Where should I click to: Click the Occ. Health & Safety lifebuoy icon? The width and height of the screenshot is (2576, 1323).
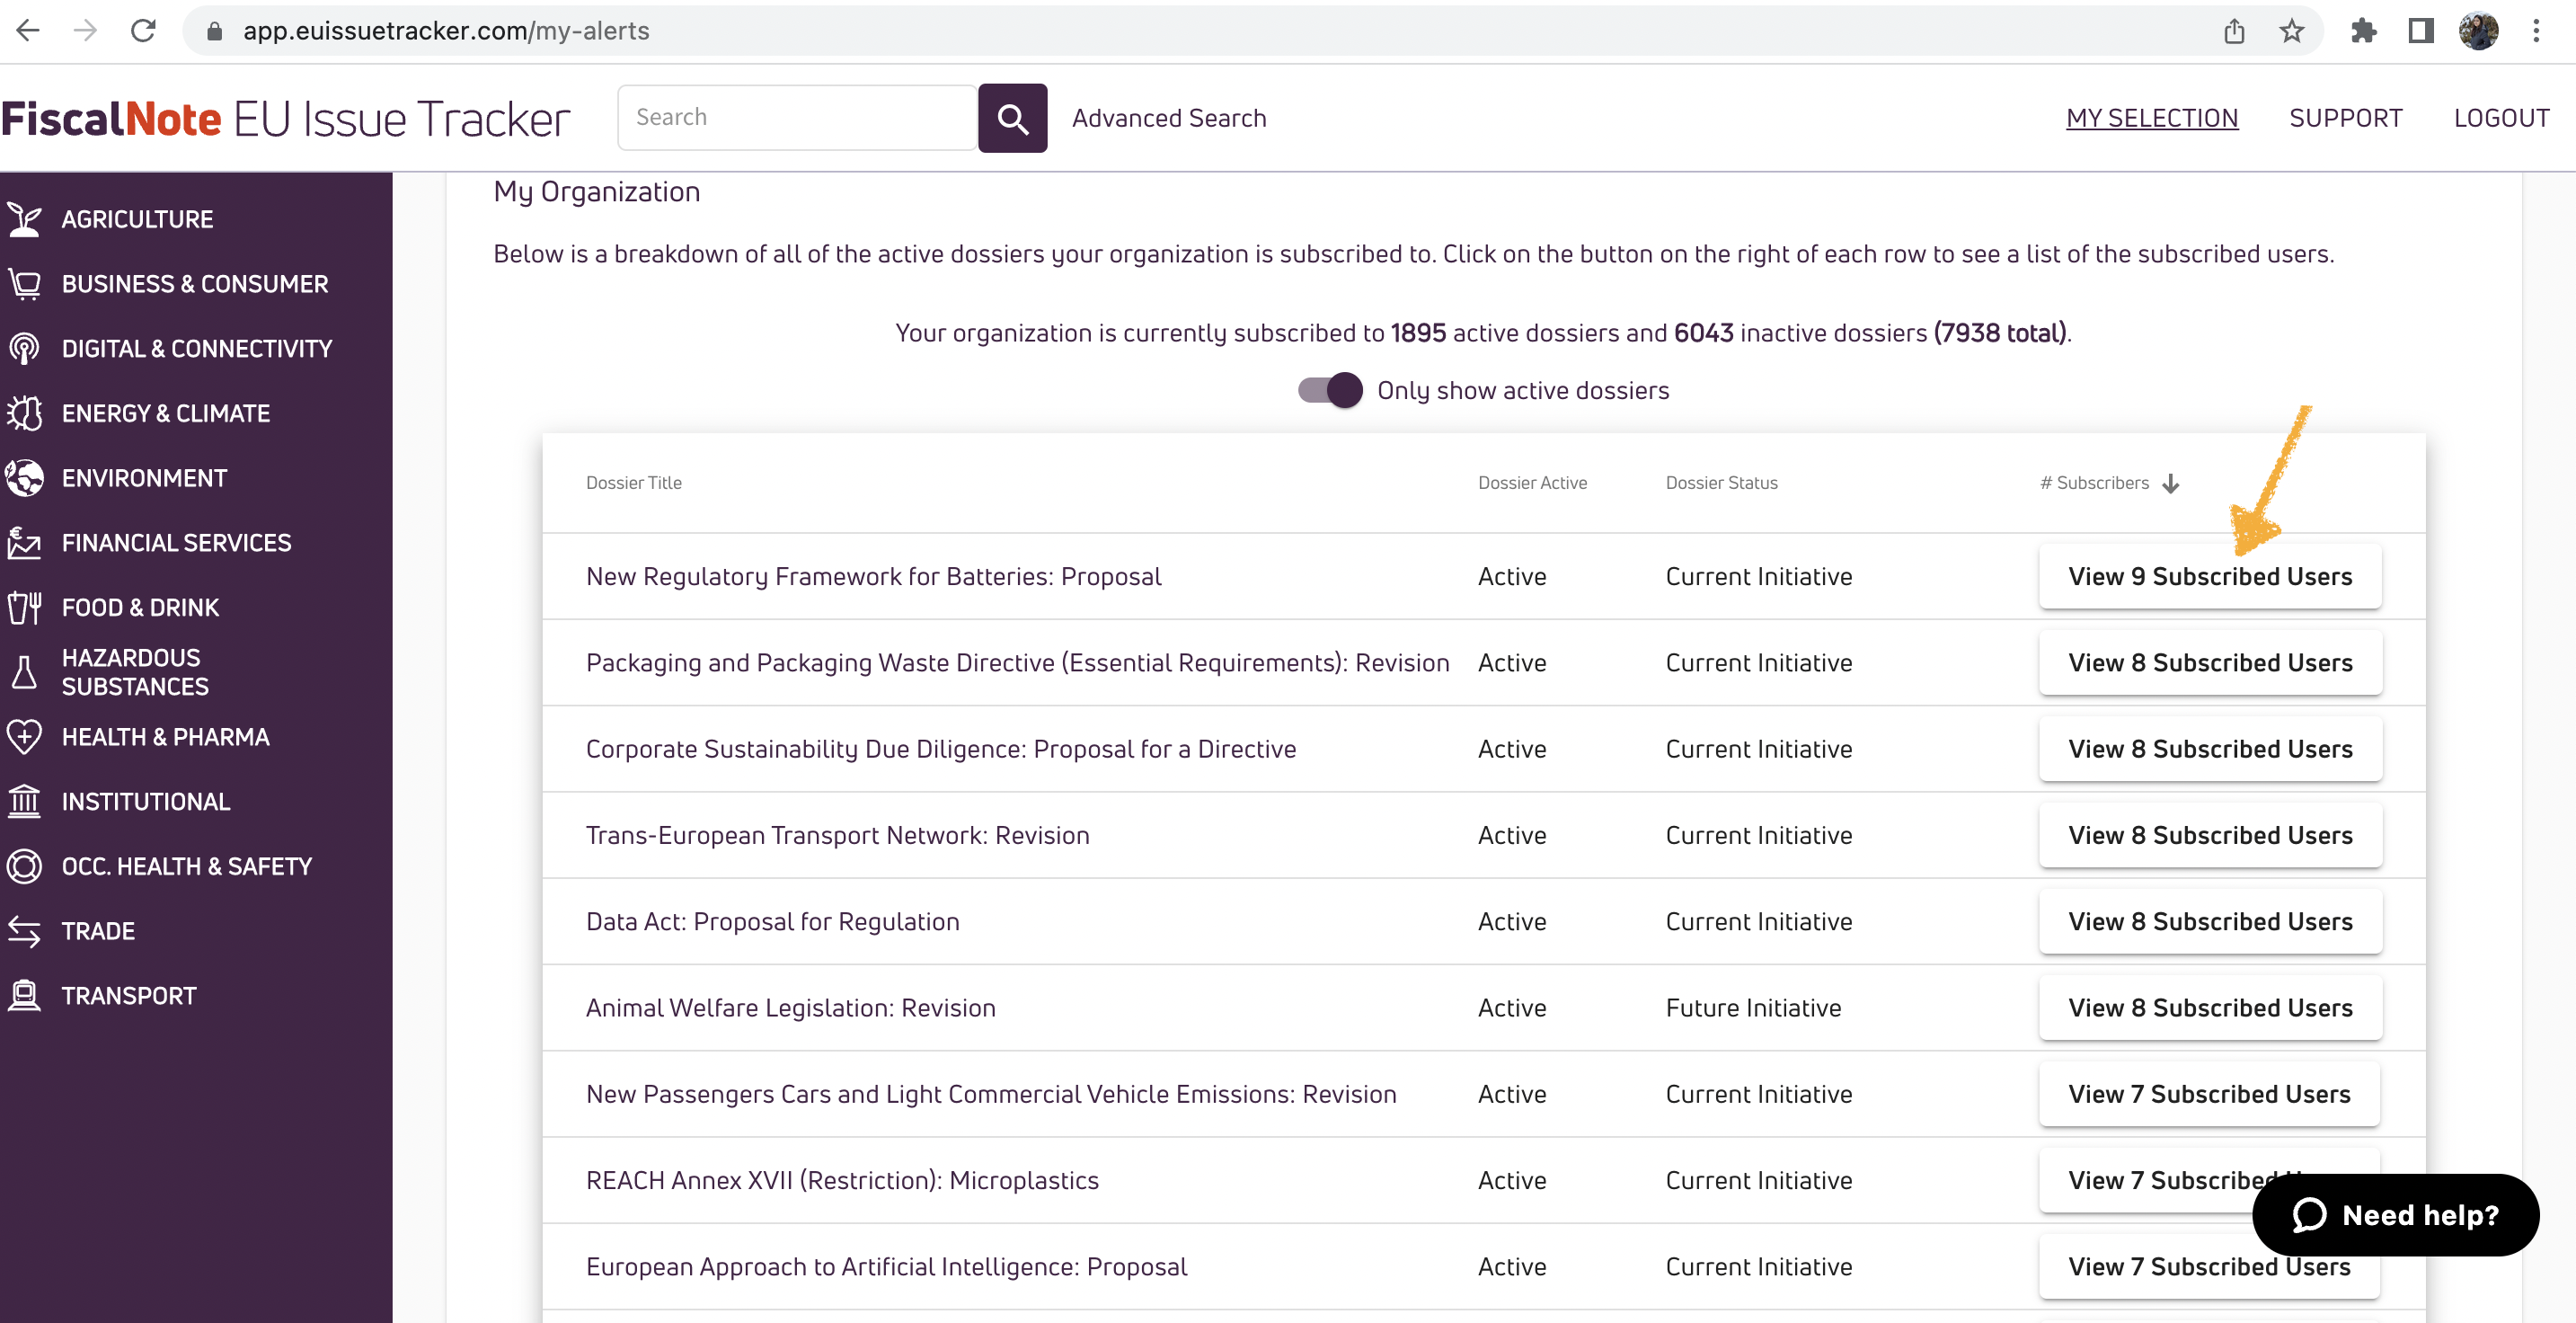(x=24, y=866)
